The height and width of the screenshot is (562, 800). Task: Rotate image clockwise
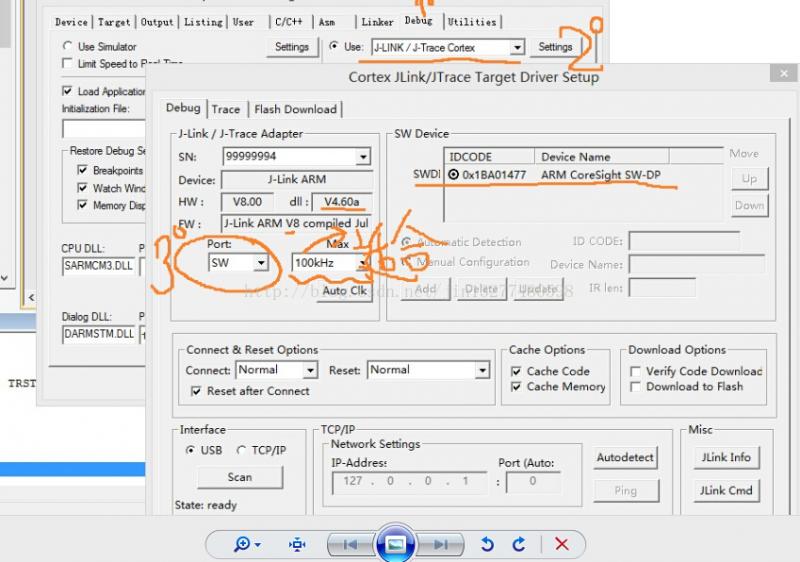[x=519, y=544]
